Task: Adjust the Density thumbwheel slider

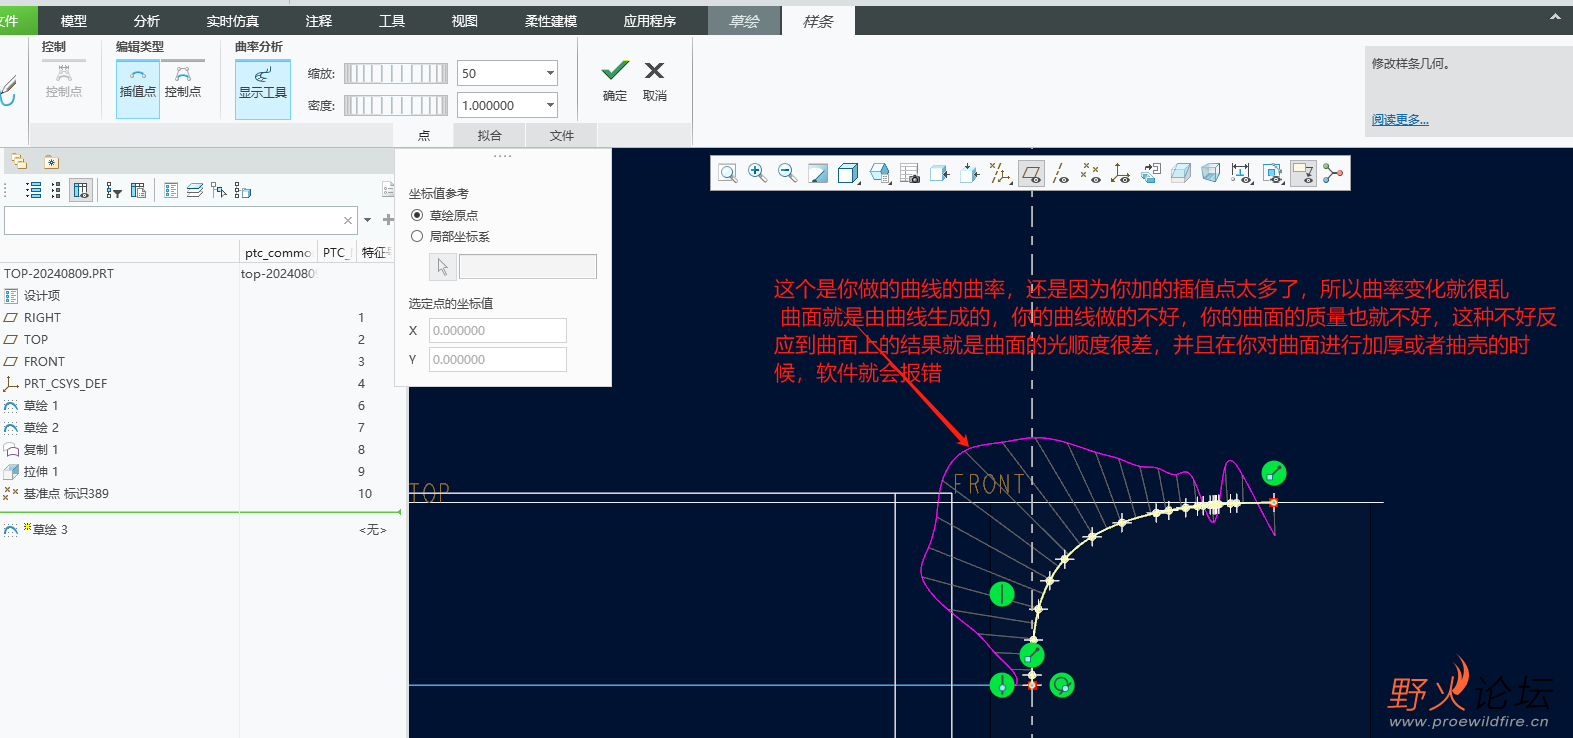Action: point(396,105)
